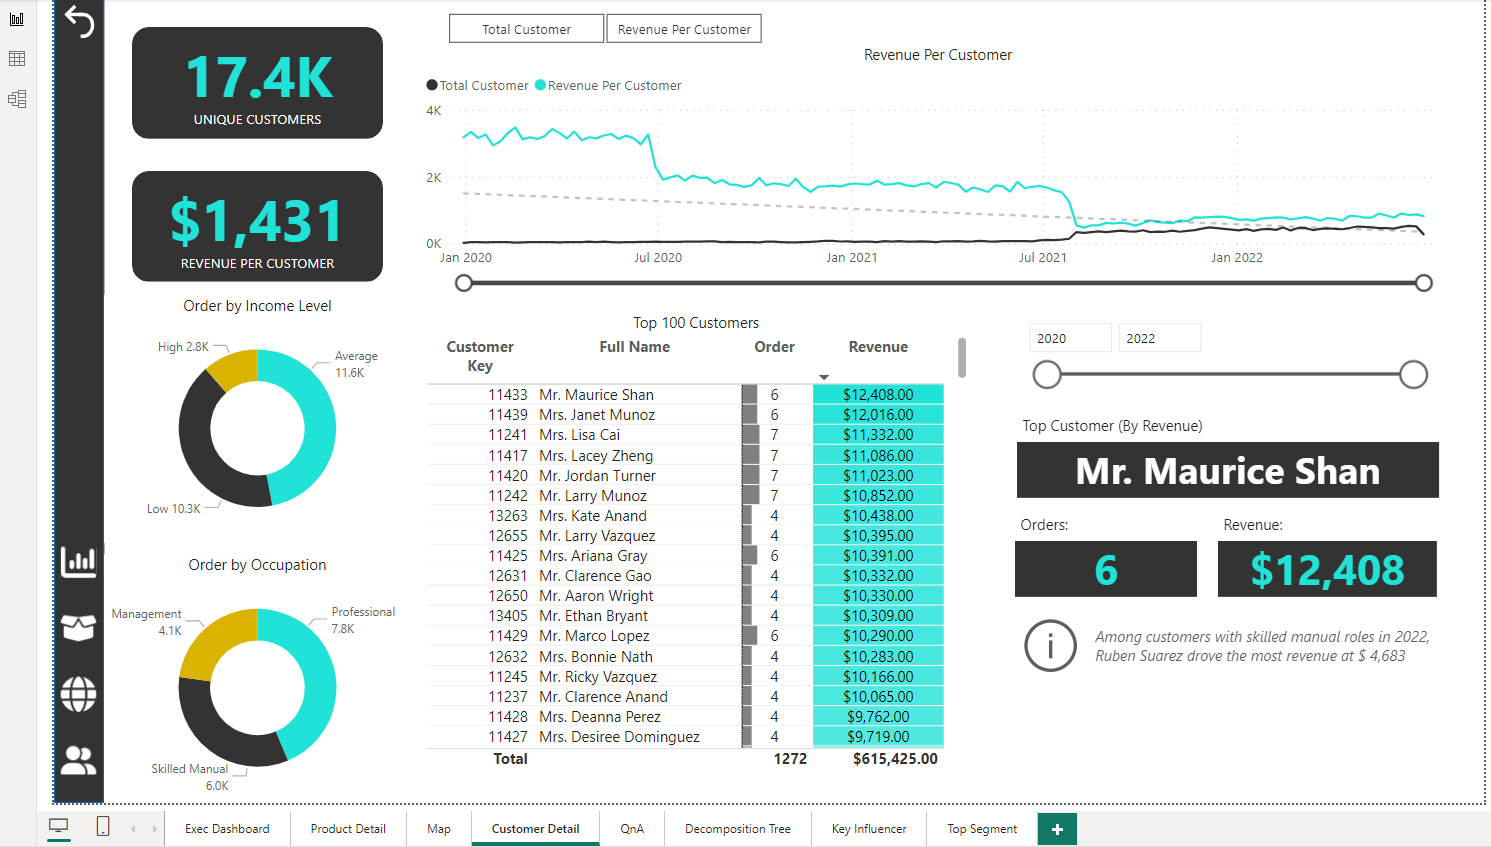
Task: Add a new page with plus button
Action: coord(1057,829)
